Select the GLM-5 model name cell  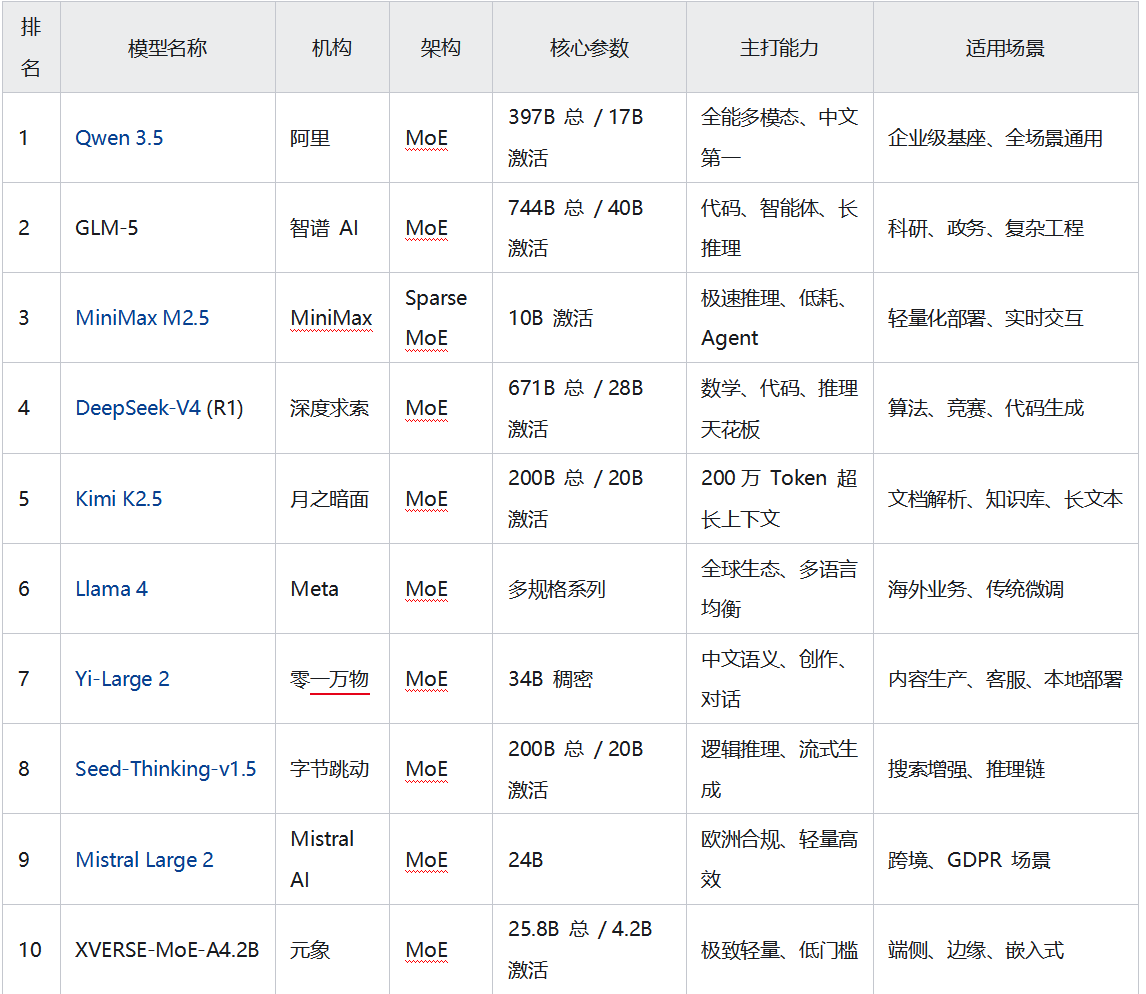pos(168,228)
